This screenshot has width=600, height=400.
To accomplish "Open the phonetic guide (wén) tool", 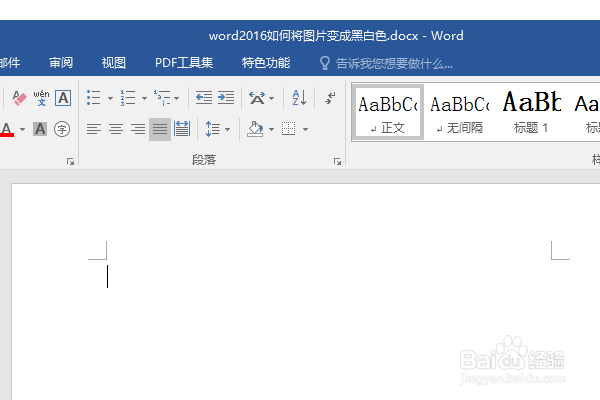I will point(41,98).
